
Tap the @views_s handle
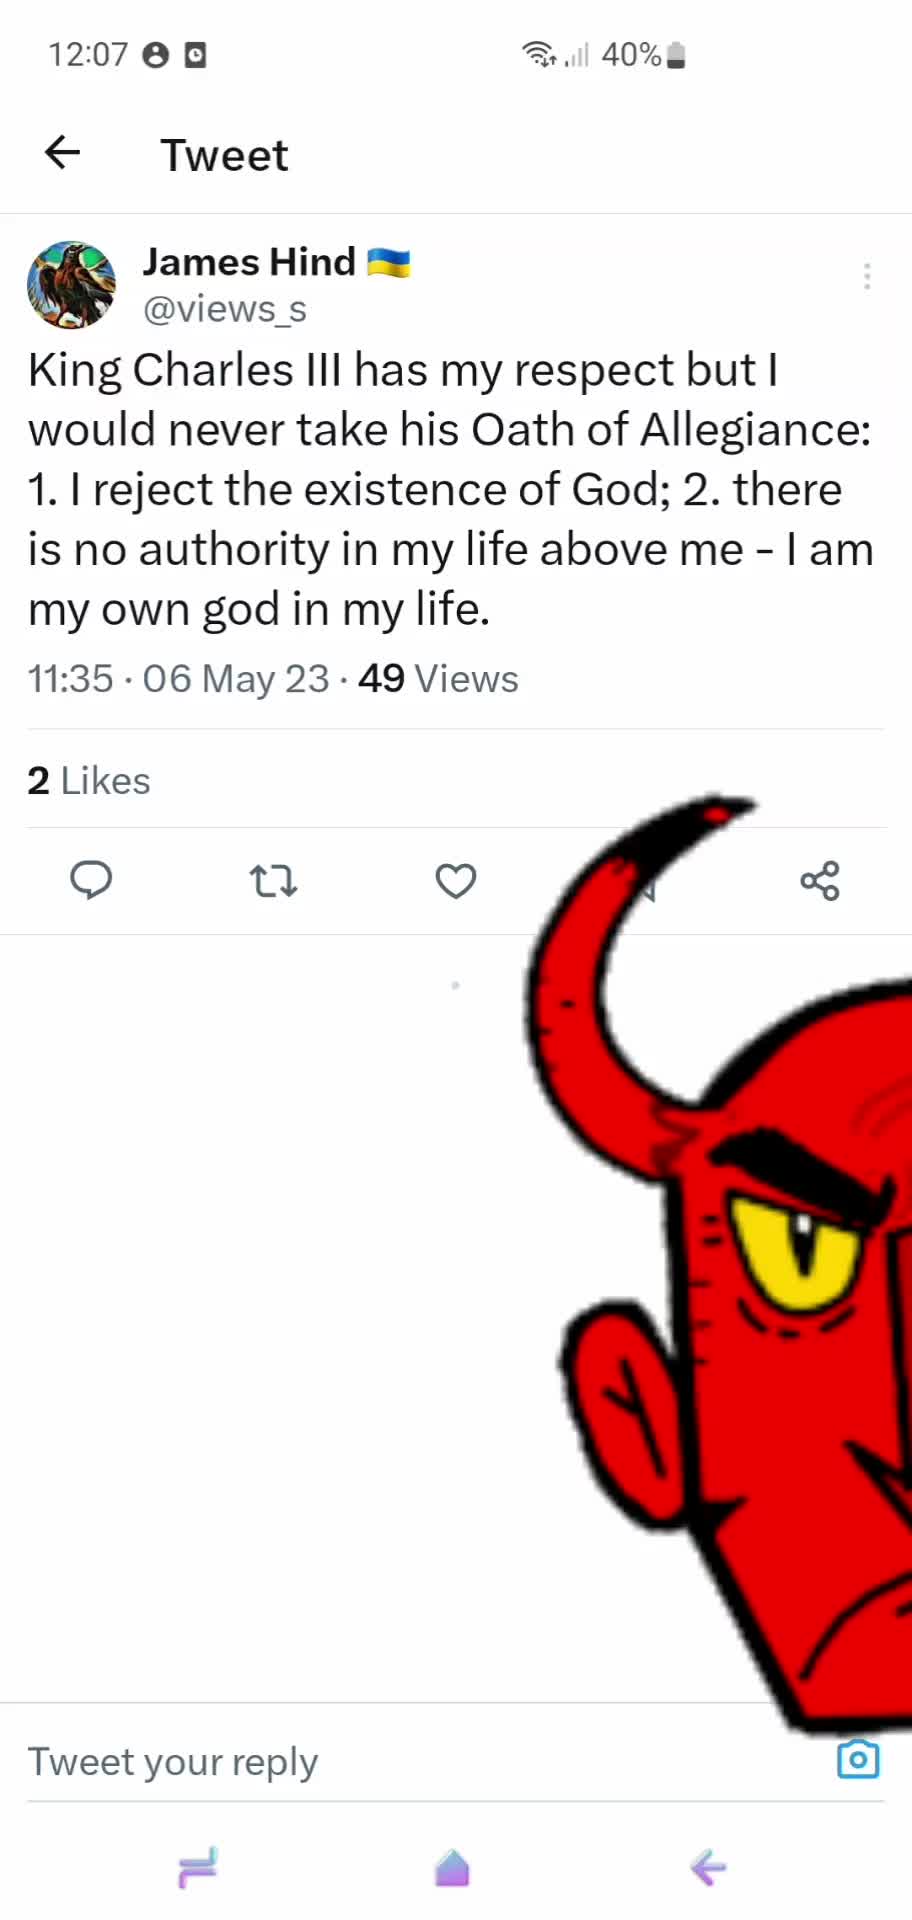(x=225, y=310)
